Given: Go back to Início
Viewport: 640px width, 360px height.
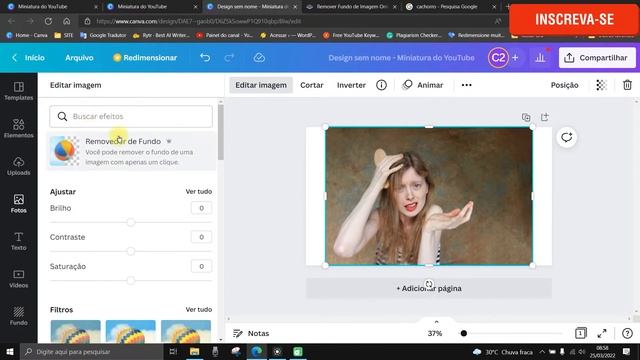Looking at the screenshot, I should (29, 58).
